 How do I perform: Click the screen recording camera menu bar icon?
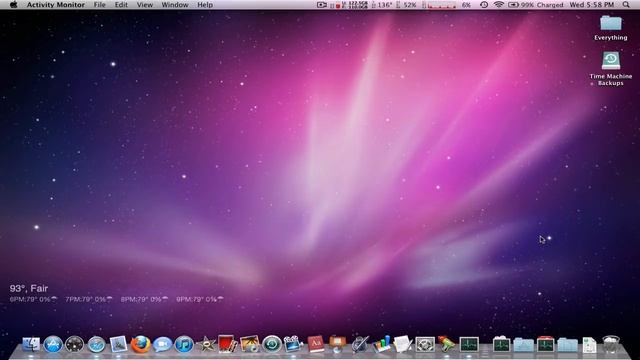[x=322, y=5]
